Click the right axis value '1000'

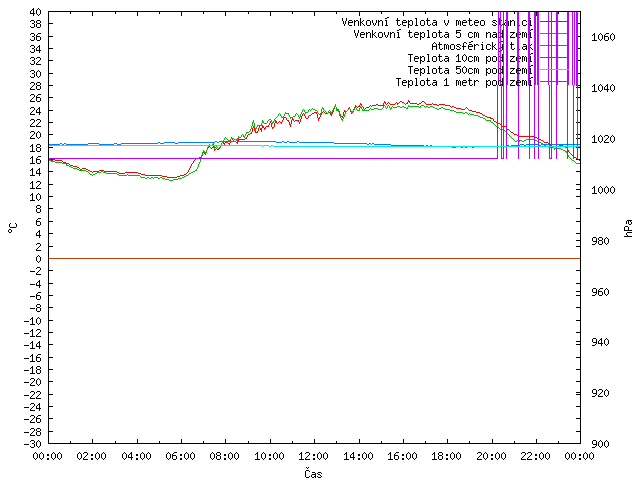point(603,190)
